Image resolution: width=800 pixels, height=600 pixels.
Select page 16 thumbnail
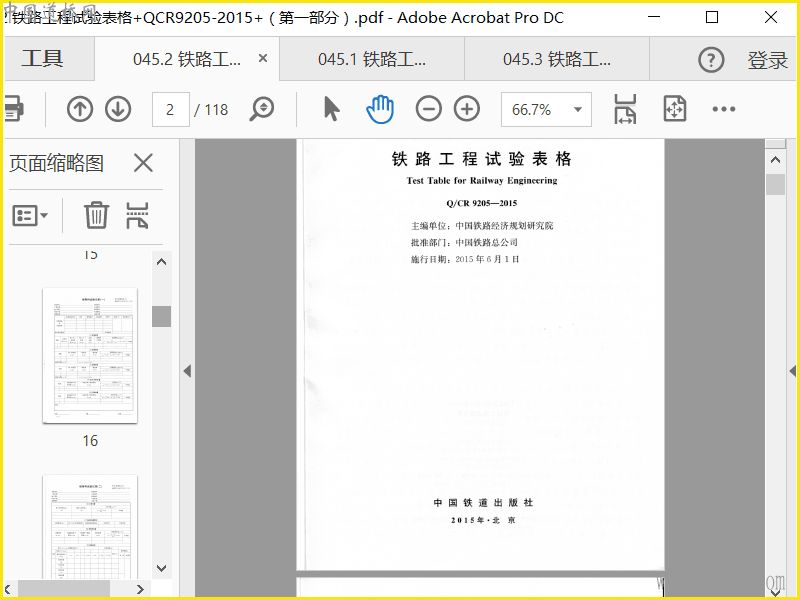90,356
